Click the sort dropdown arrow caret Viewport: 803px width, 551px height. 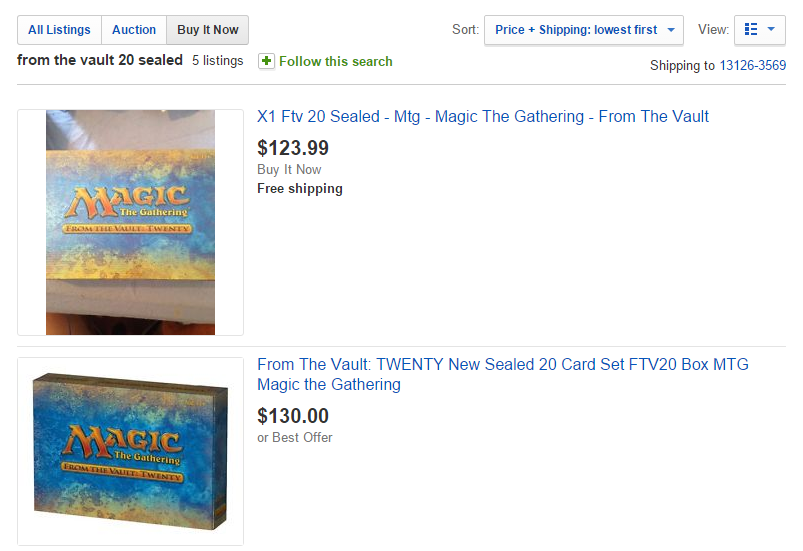671,30
